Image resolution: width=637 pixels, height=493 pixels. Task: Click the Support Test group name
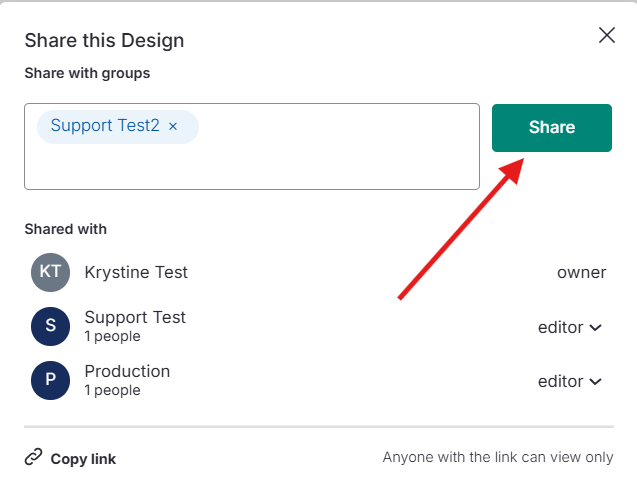tap(135, 317)
